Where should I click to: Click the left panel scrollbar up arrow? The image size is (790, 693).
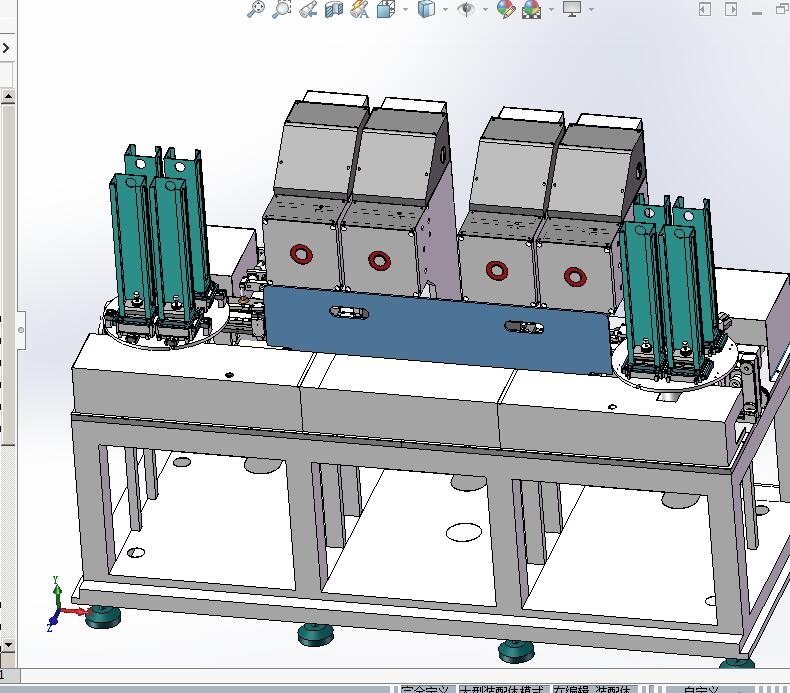[8, 96]
